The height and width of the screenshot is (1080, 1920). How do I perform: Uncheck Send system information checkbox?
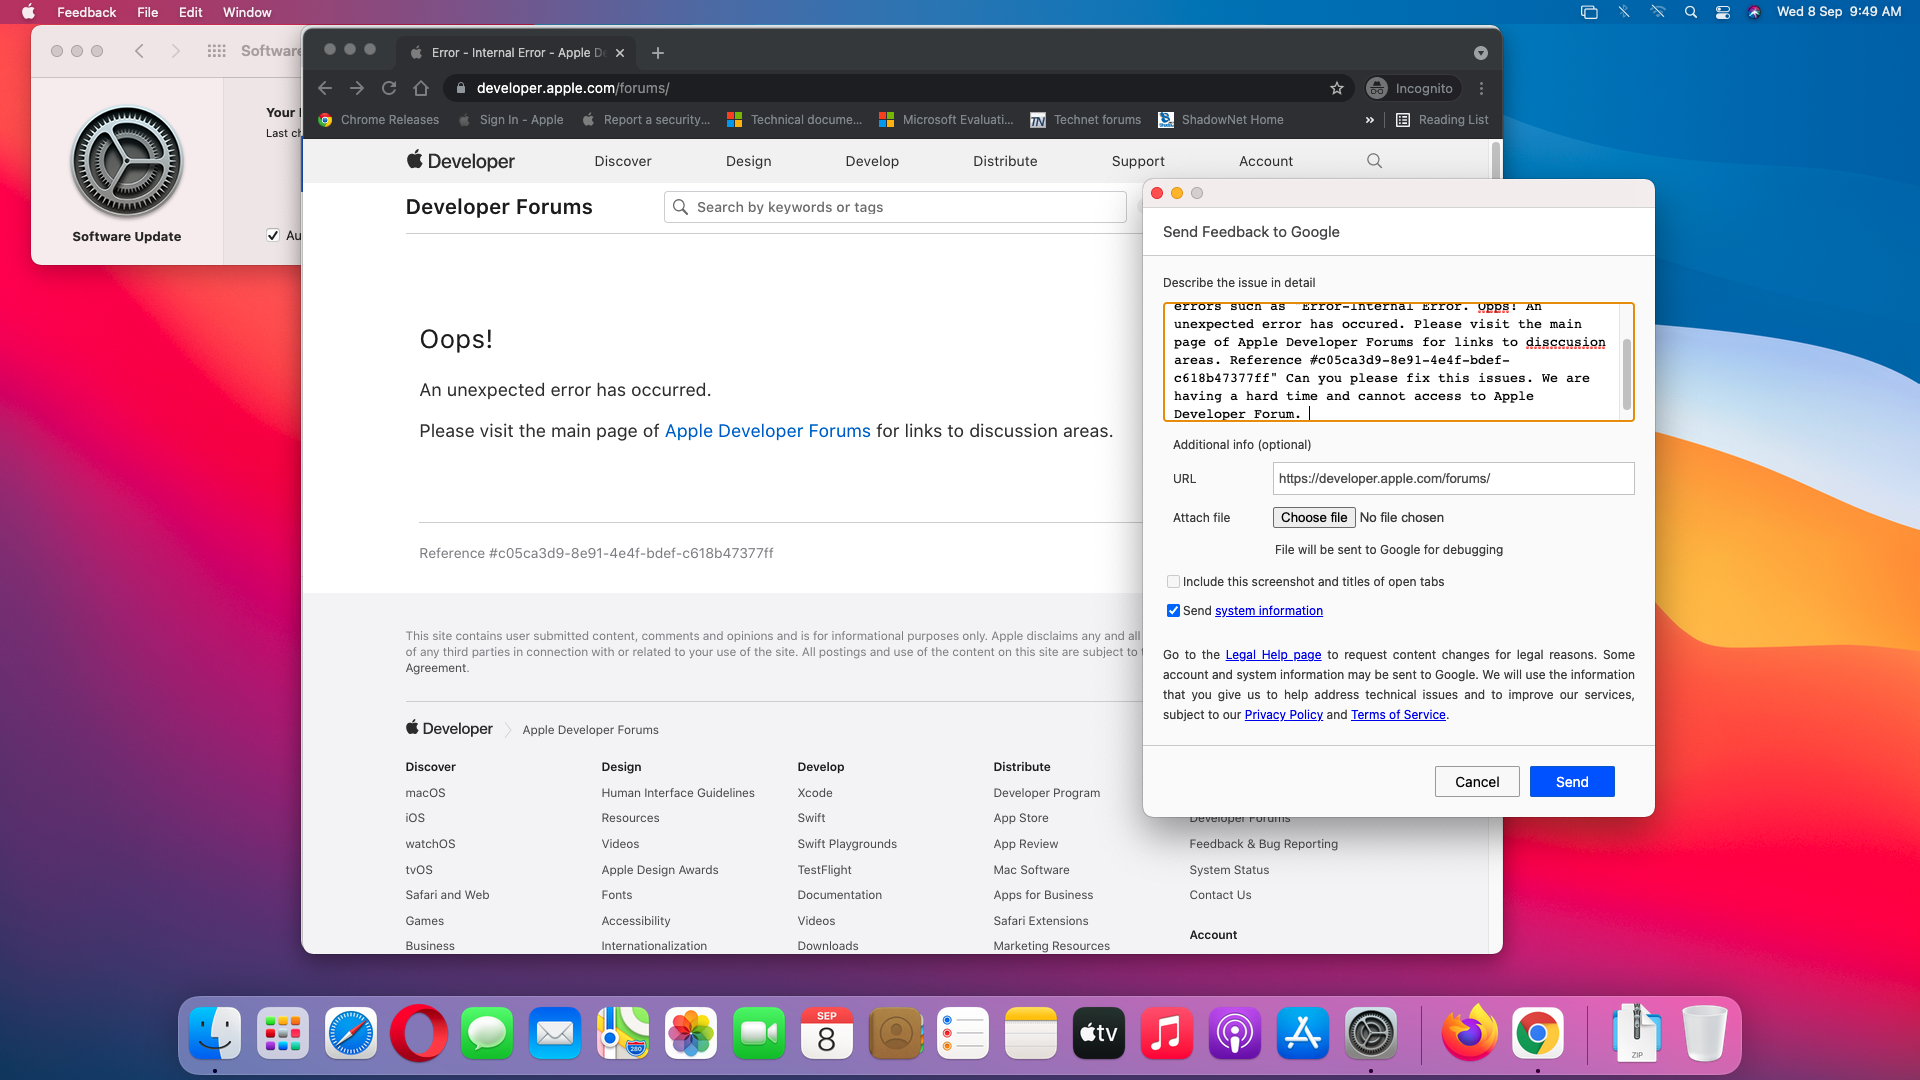[1173, 611]
